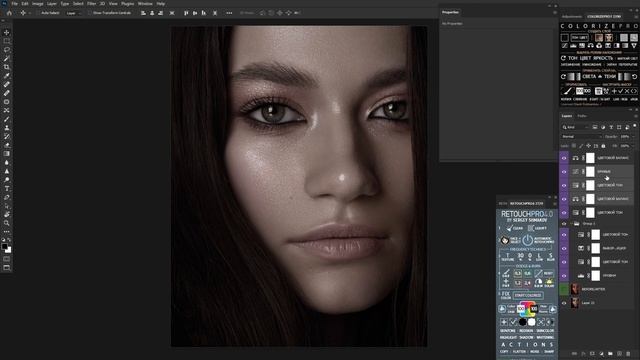
Task: Click the brush icon in ColorizePro panel
Action: [x=568, y=91]
